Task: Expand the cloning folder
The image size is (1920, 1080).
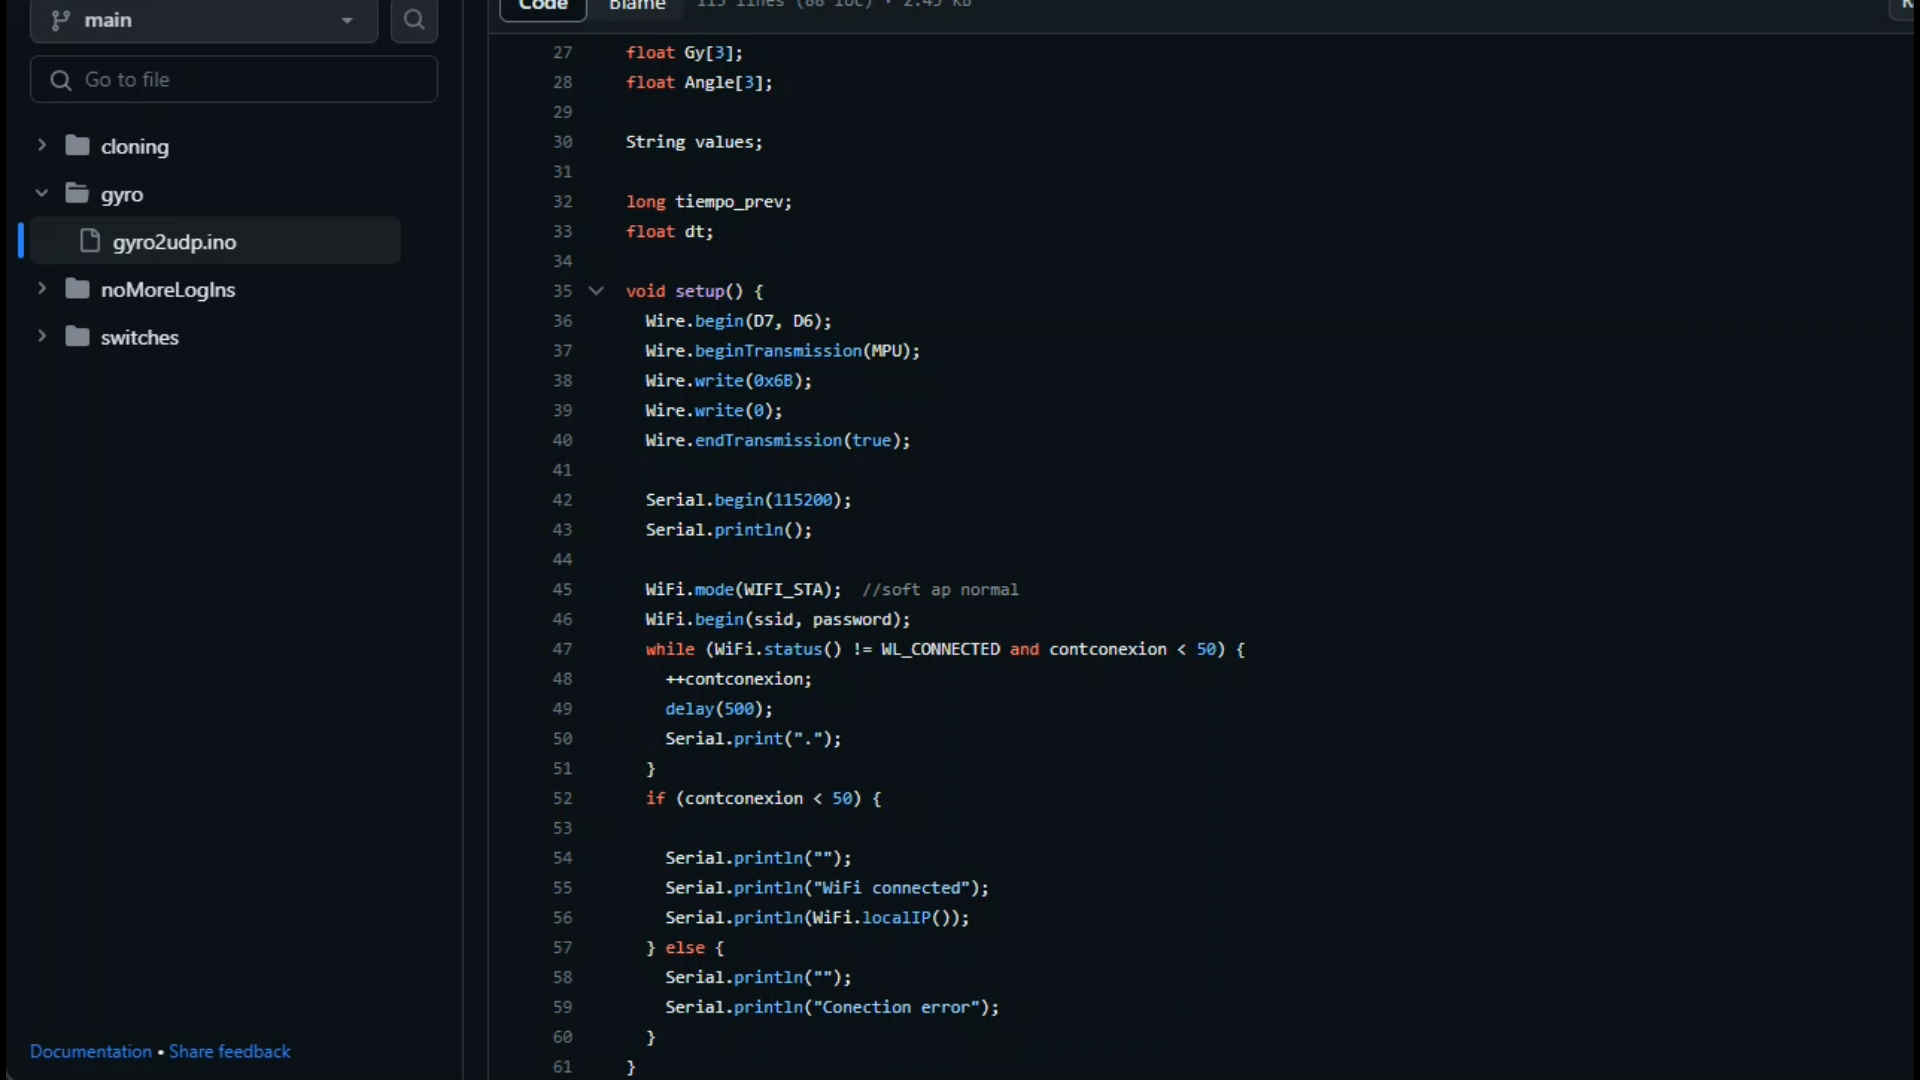Action: point(42,145)
